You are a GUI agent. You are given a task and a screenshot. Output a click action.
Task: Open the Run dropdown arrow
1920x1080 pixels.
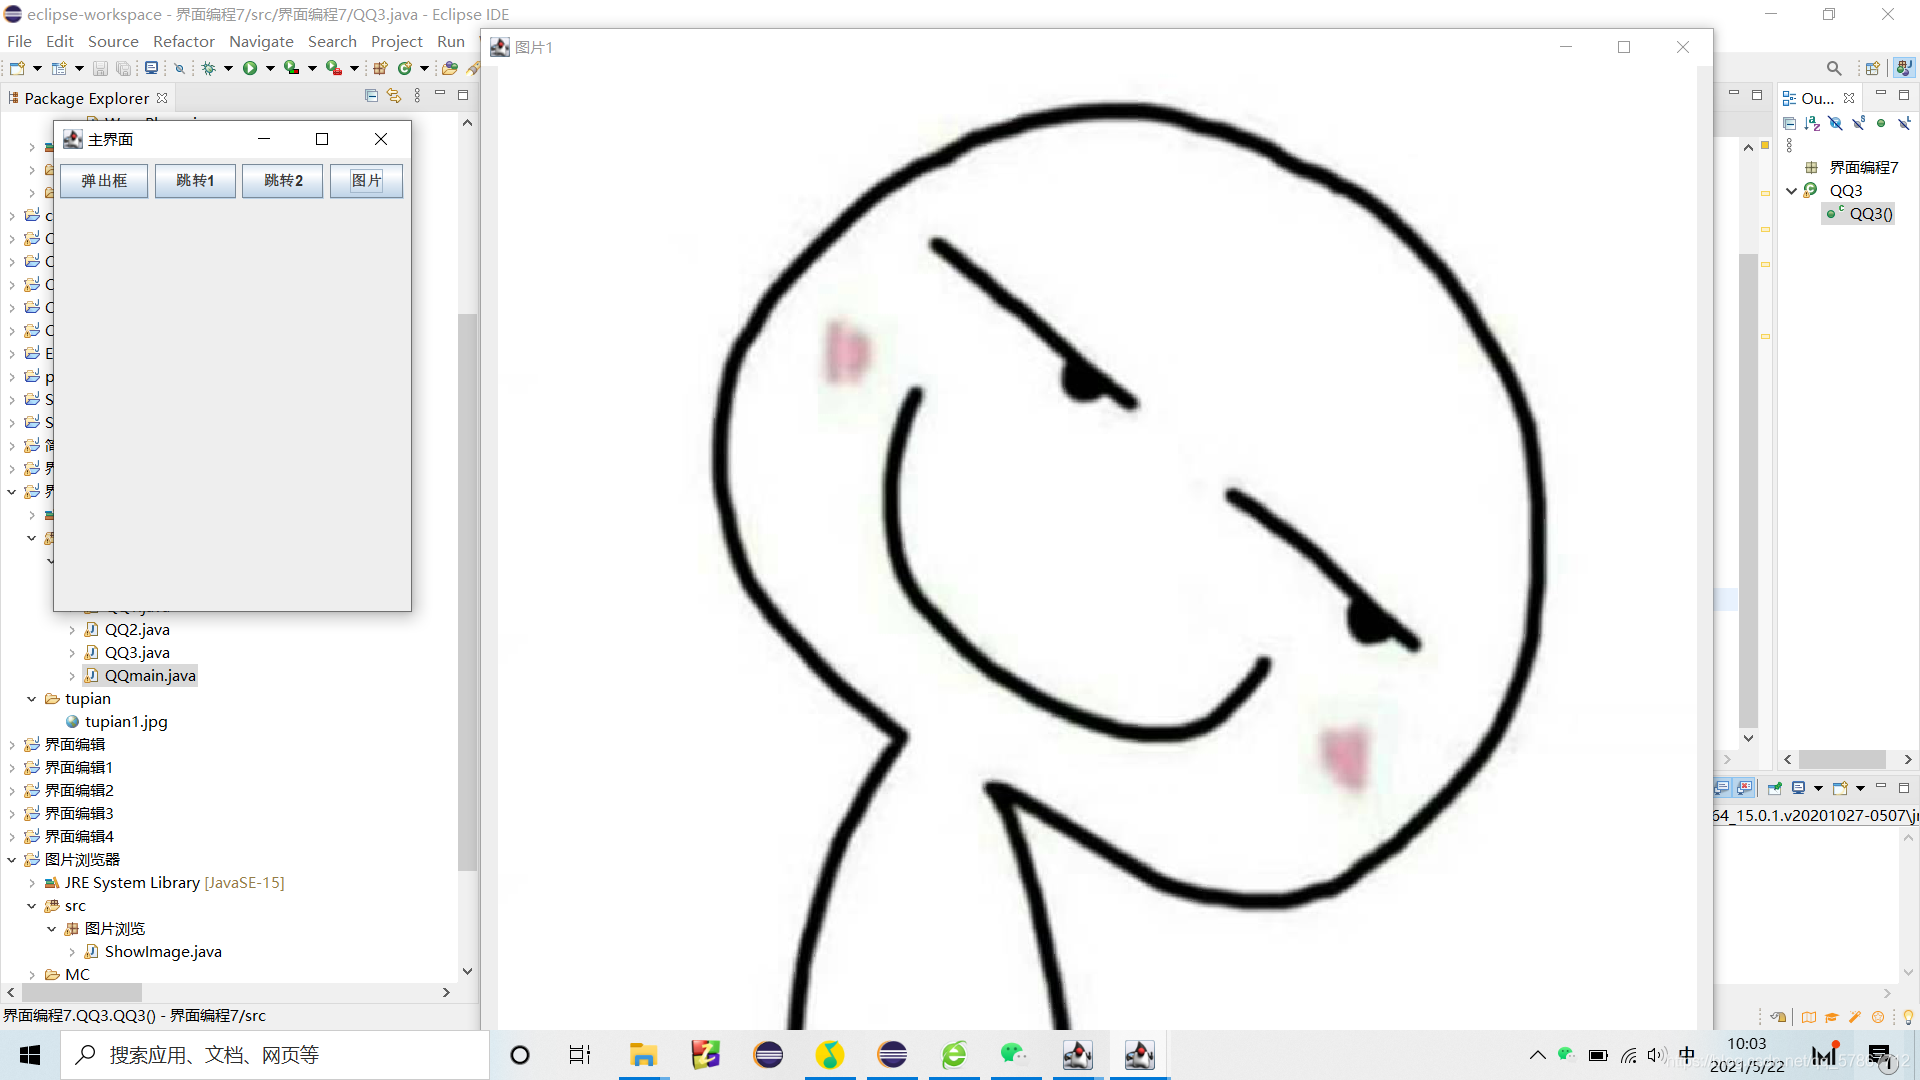pyautogui.click(x=270, y=68)
